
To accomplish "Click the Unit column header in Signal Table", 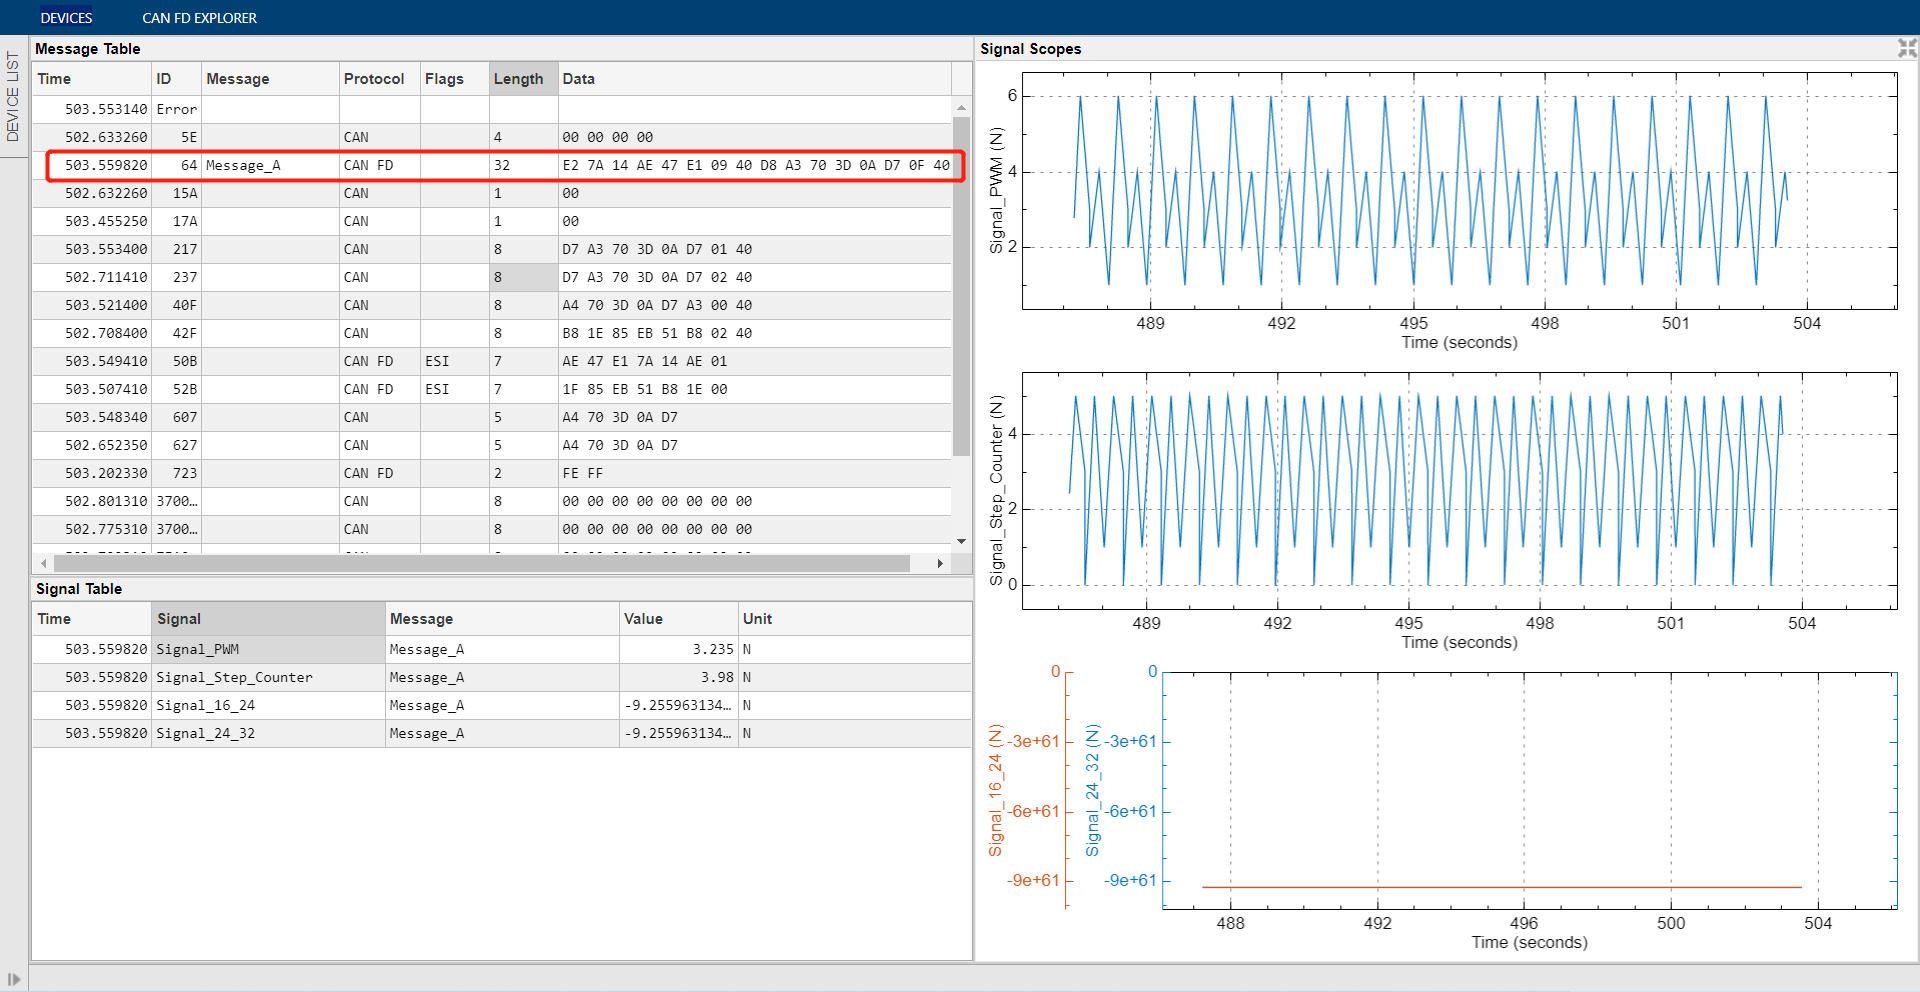I will click(x=757, y=618).
